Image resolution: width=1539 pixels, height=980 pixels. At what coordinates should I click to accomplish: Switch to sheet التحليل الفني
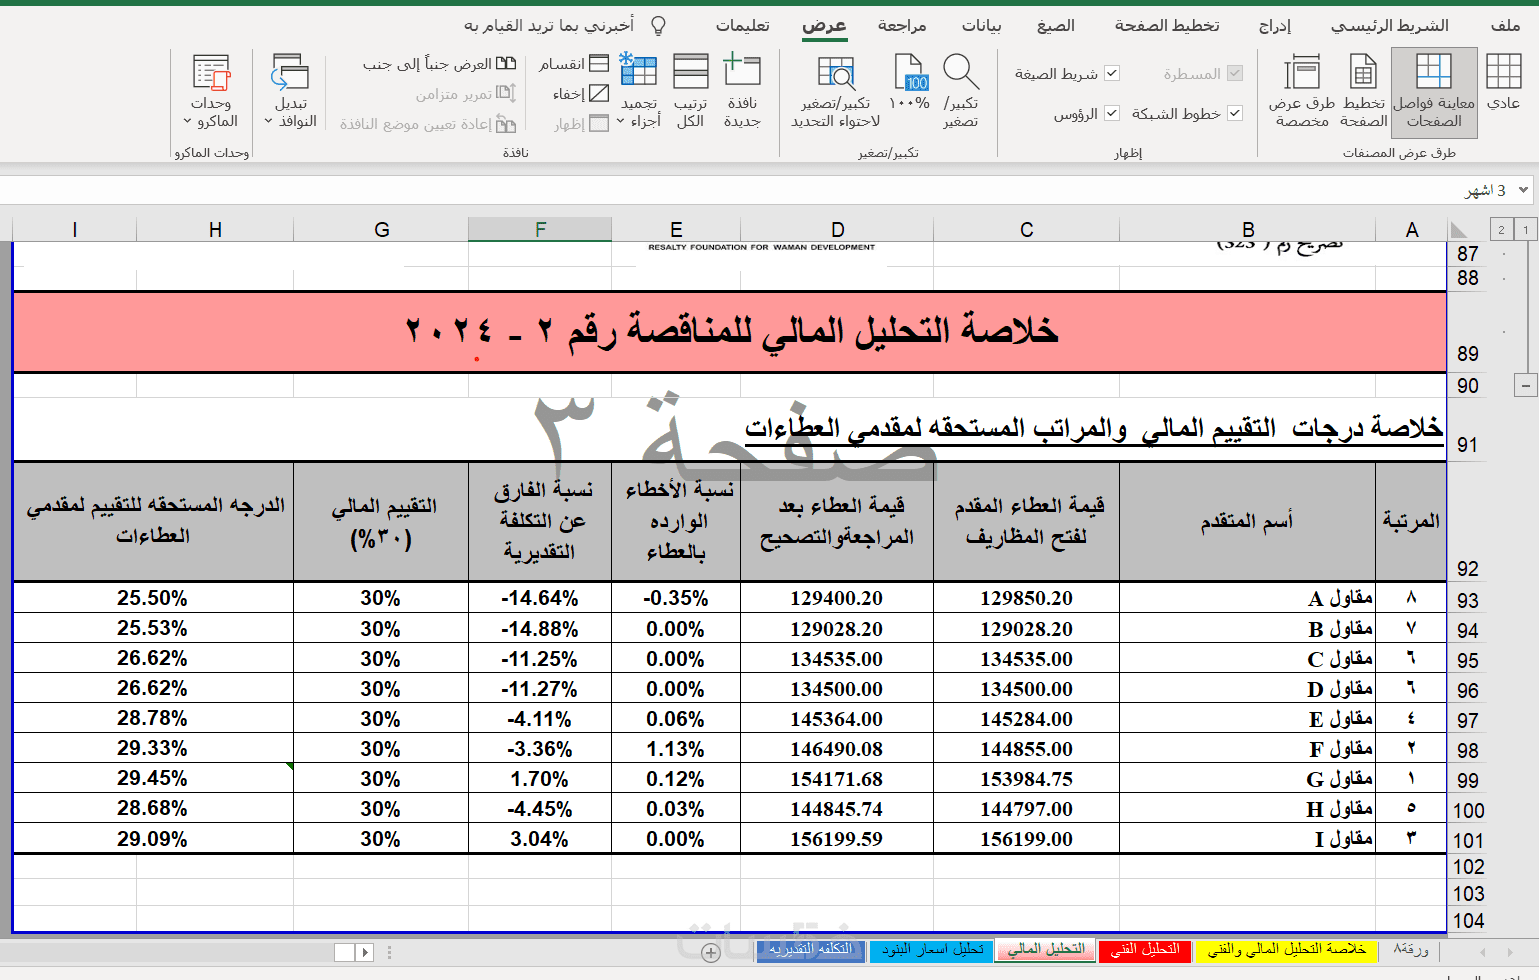pos(1145,950)
